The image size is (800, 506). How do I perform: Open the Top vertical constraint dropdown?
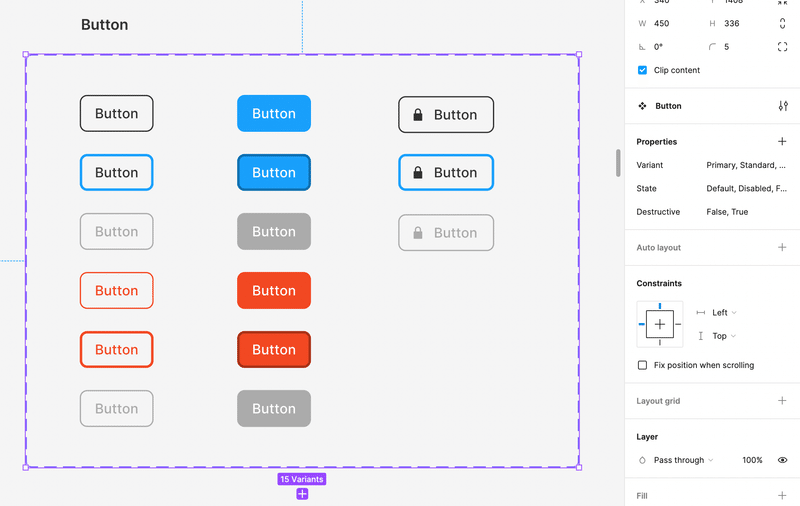724,336
